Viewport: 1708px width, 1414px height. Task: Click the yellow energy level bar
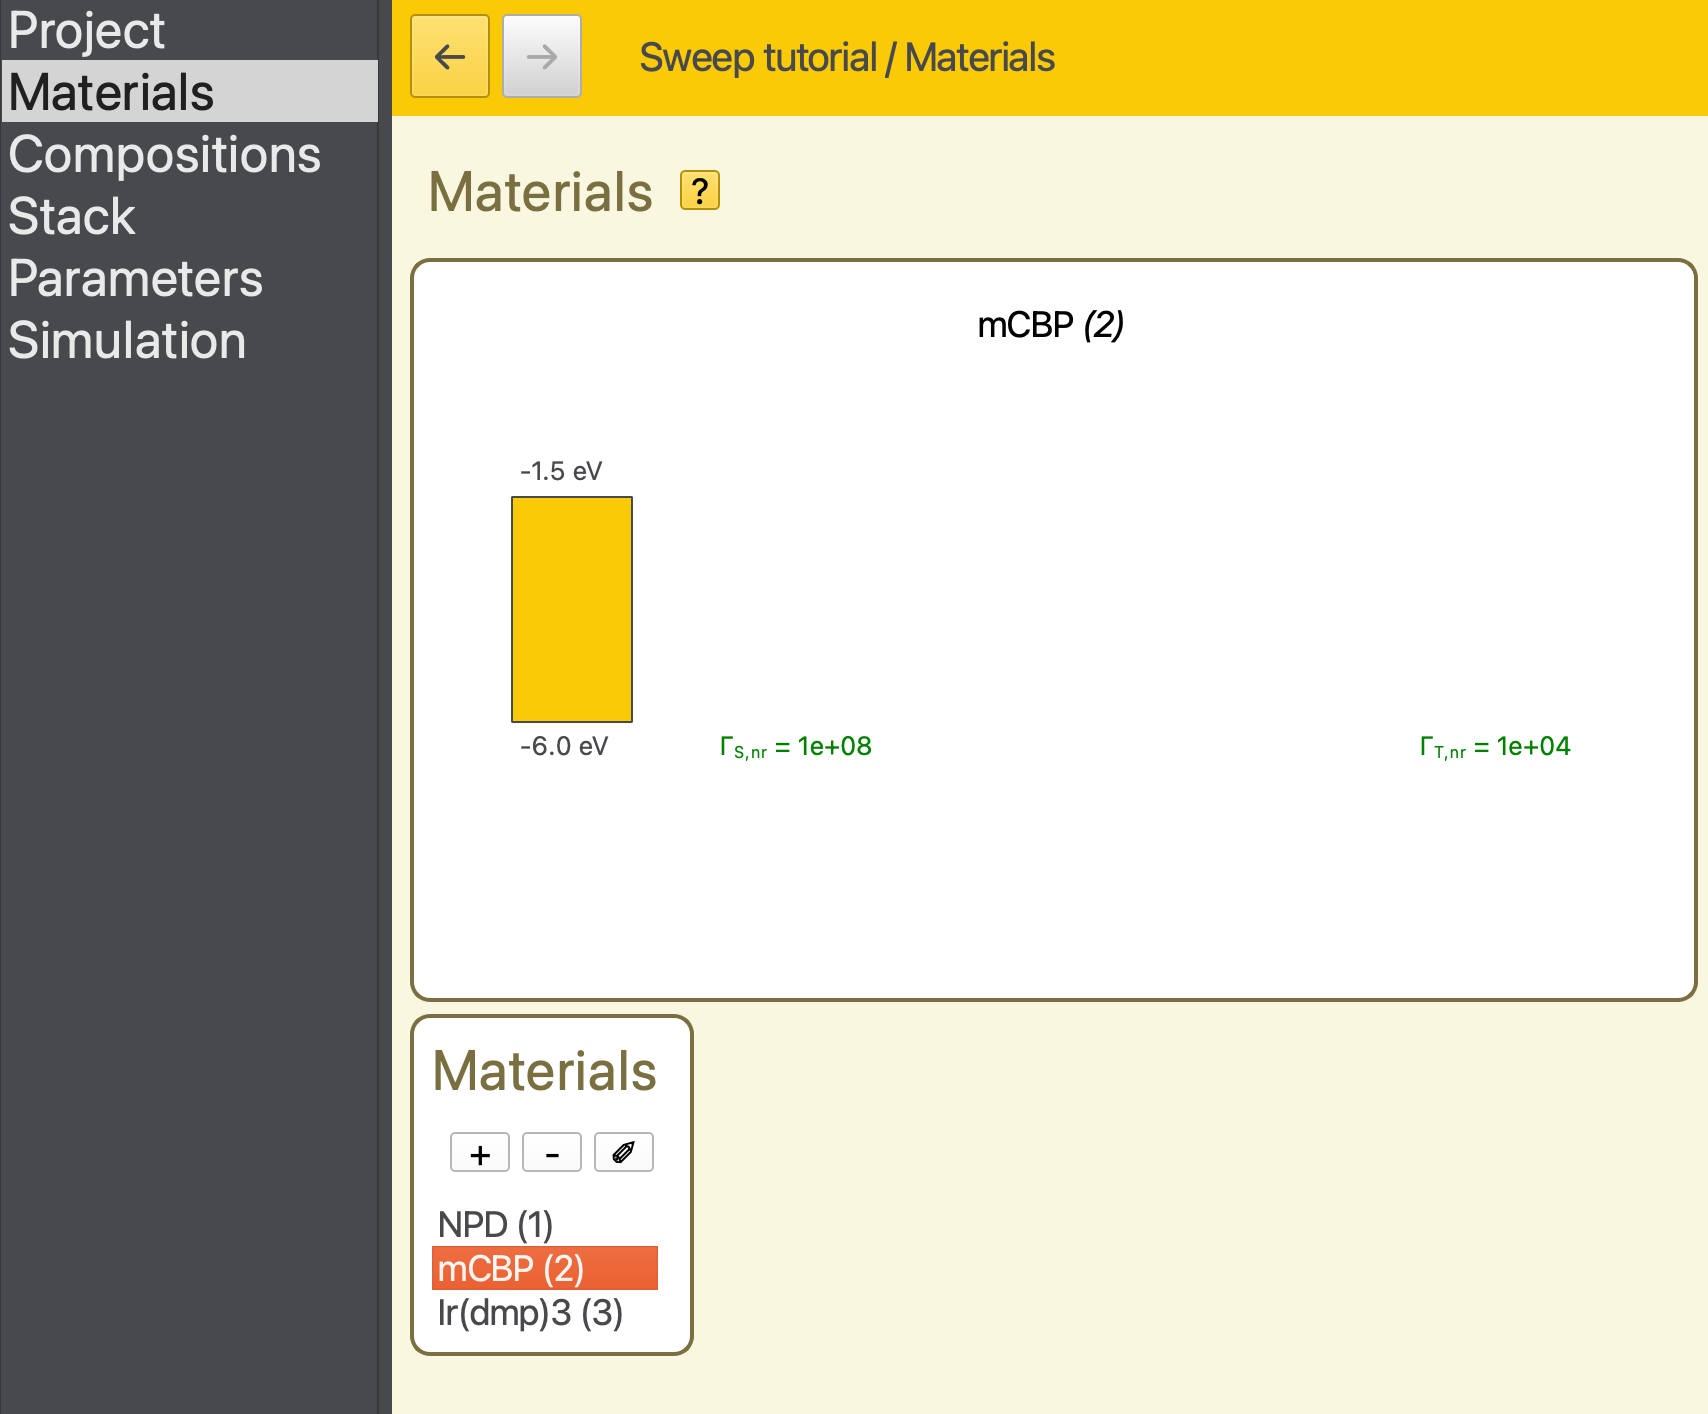click(x=572, y=609)
